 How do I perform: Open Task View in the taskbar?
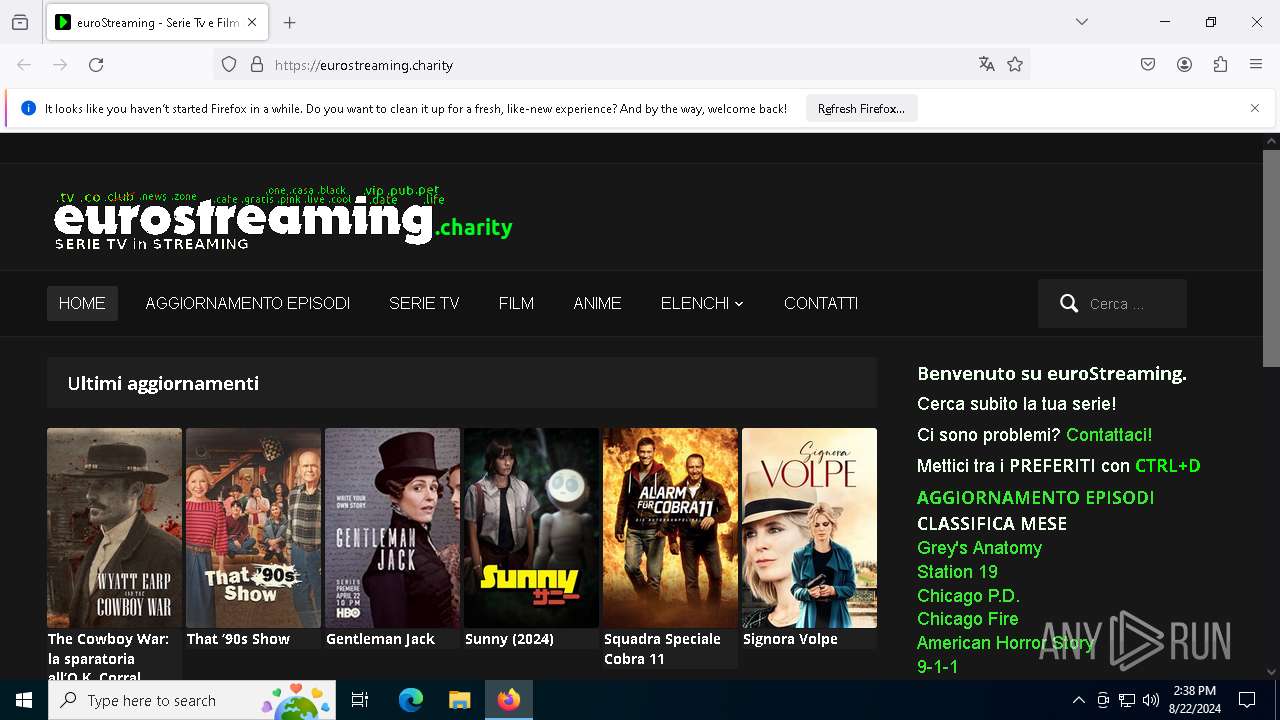click(x=361, y=700)
